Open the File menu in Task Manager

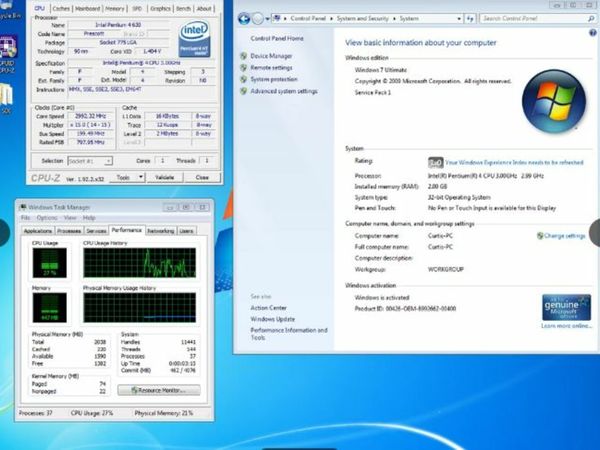coord(25,218)
